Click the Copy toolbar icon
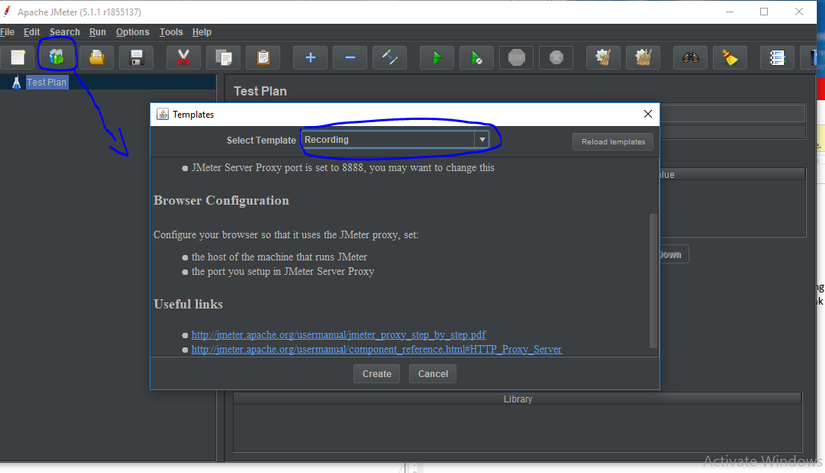The width and height of the screenshot is (825, 473). click(x=223, y=57)
